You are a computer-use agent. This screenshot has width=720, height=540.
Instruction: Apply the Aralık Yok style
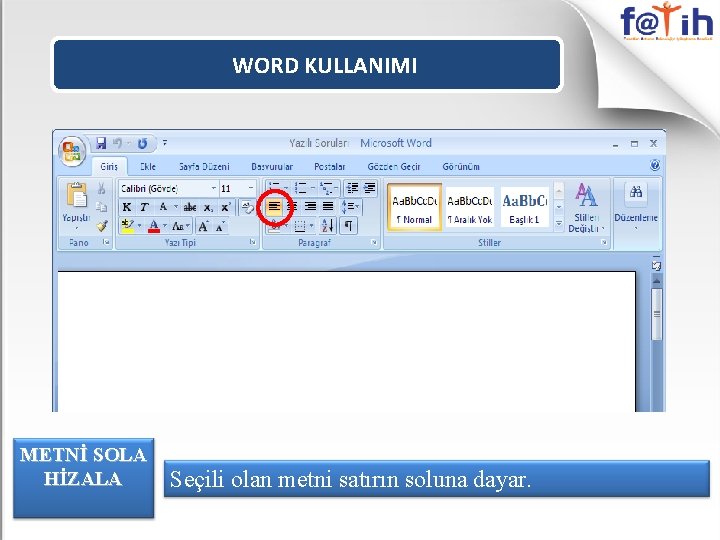pyautogui.click(x=470, y=207)
